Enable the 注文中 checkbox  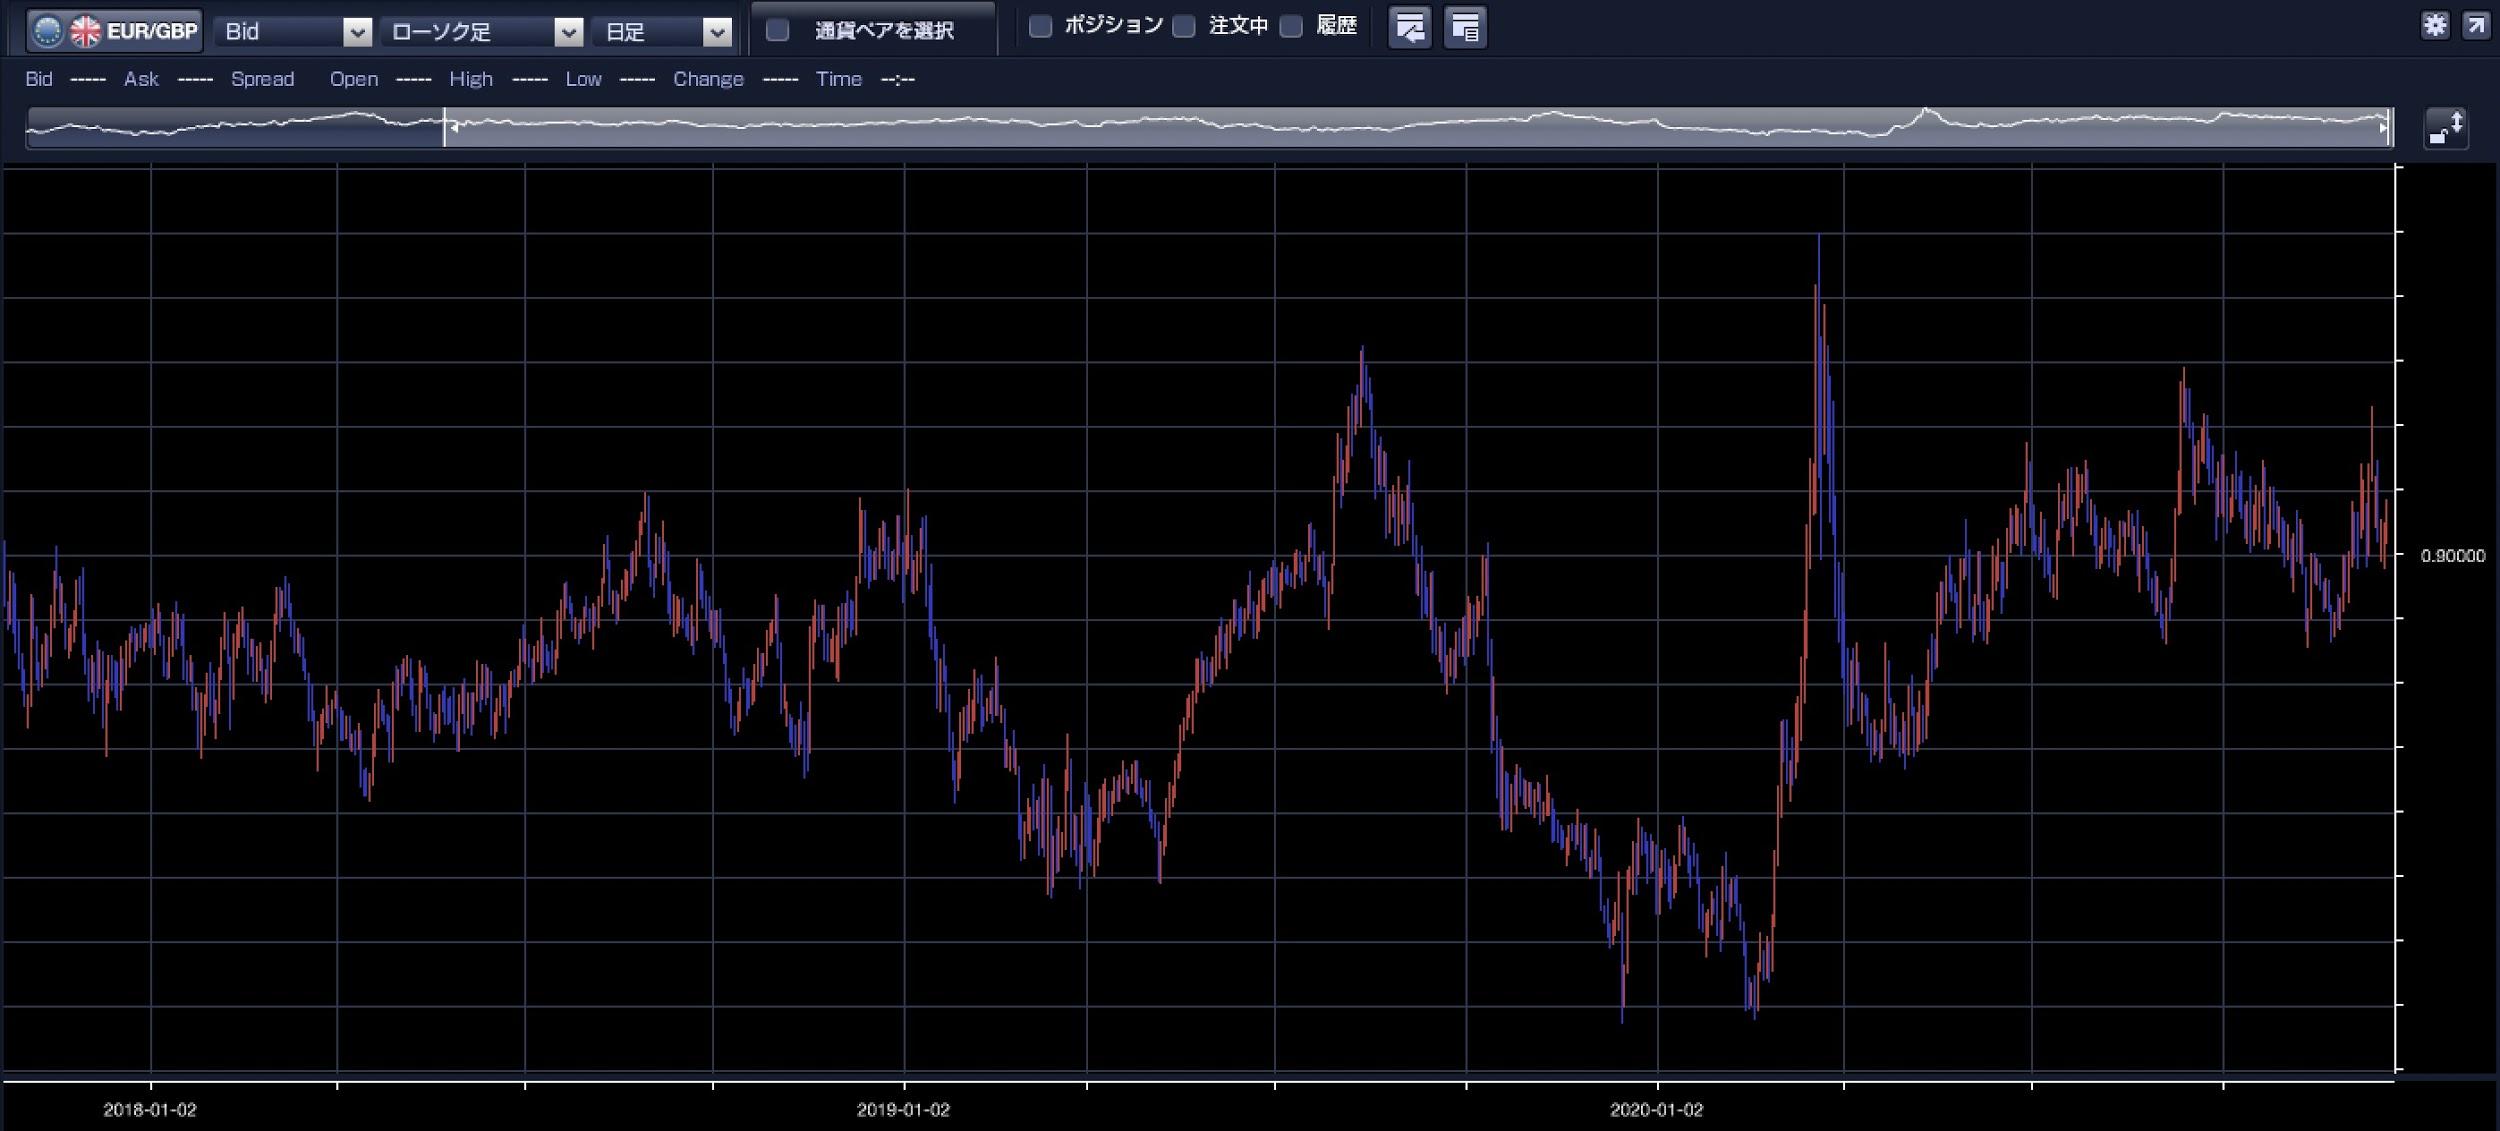pos(1184,27)
